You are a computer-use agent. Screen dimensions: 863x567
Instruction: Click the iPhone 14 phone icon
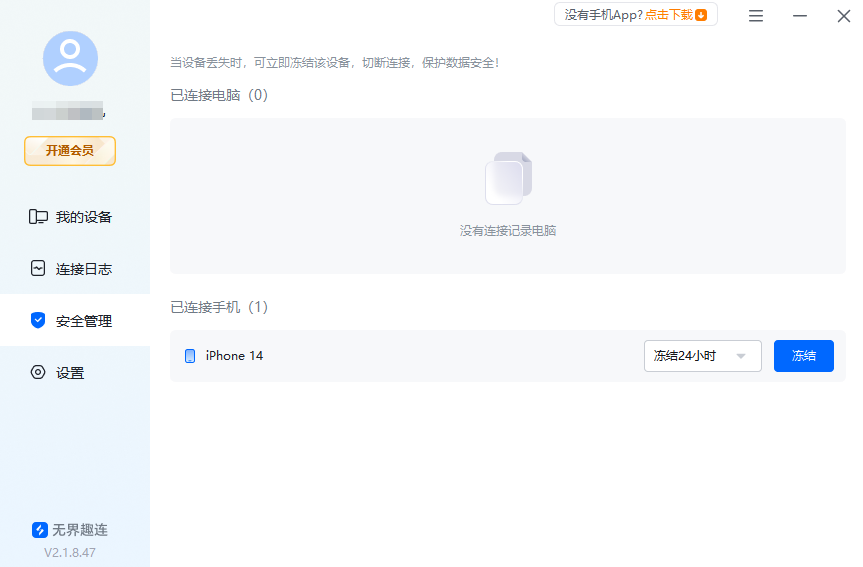(x=190, y=356)
